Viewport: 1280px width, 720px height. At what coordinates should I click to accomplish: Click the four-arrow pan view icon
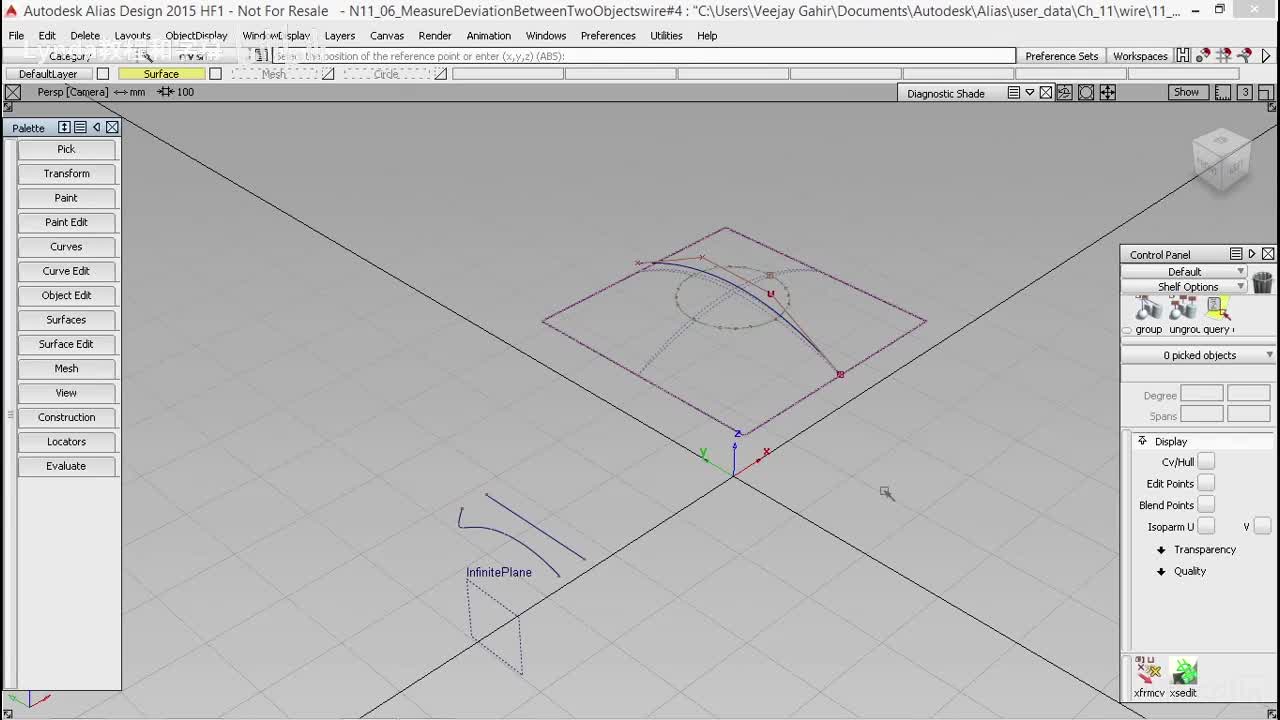(1108, 93)
